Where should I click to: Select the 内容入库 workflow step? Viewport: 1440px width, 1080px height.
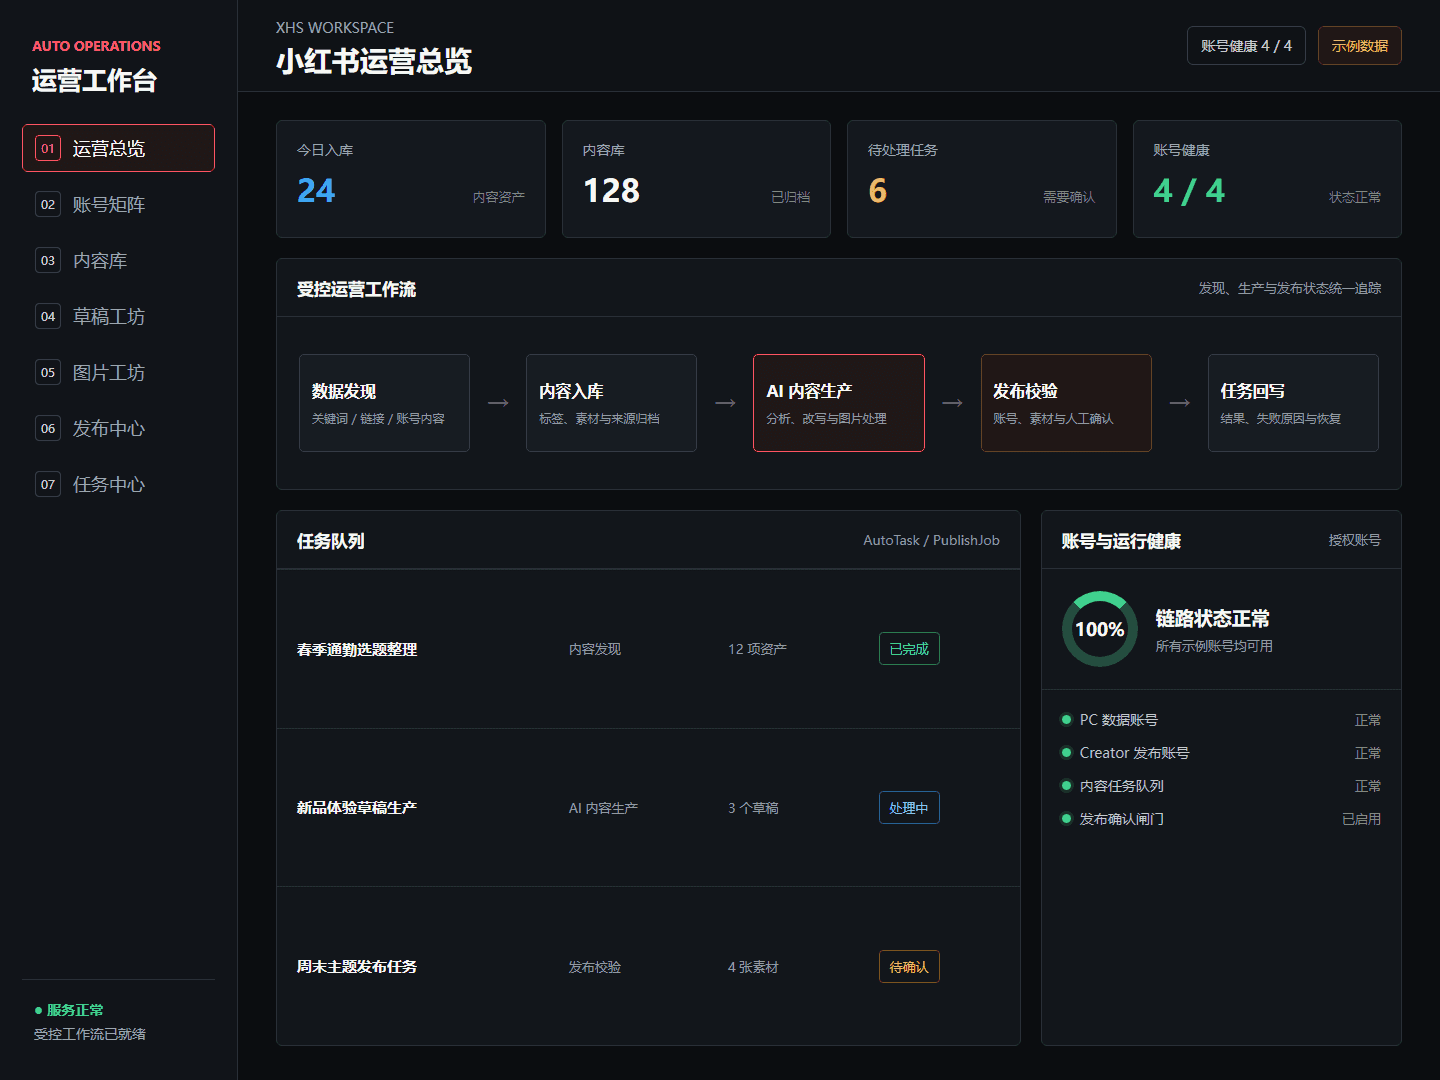click(611, 403)
